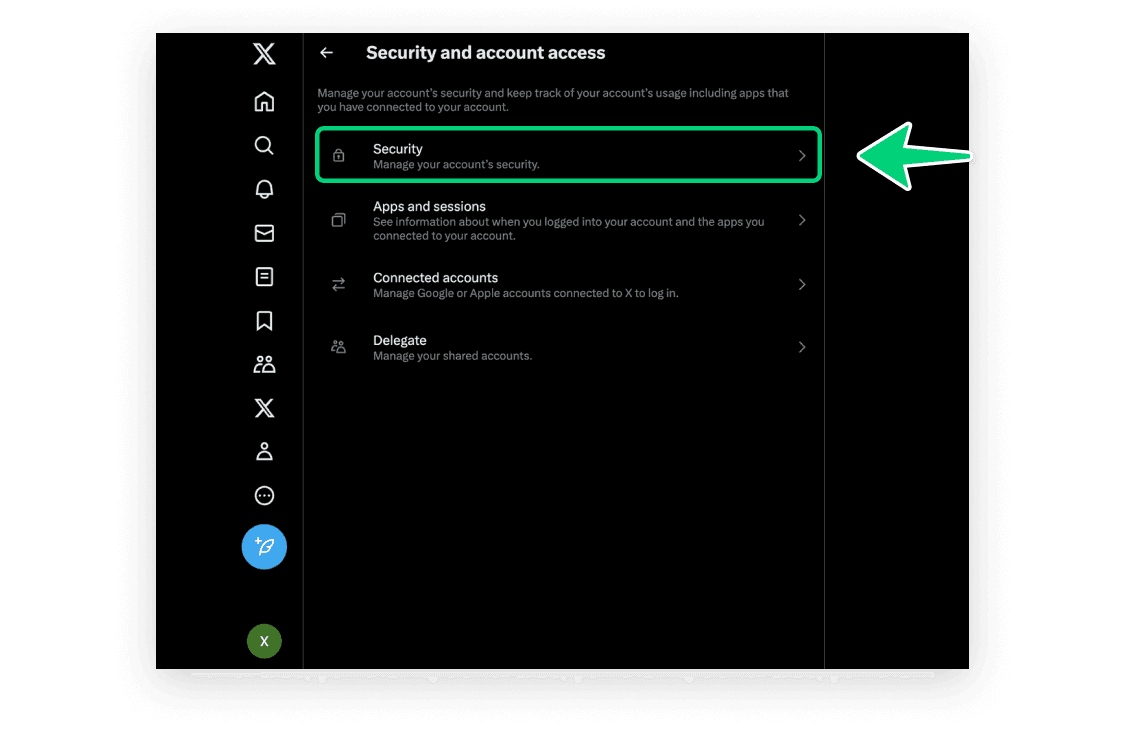Expand the Connected accounts chevron
This screenshot has width=1125, height=735.
(x=801, y=285)
